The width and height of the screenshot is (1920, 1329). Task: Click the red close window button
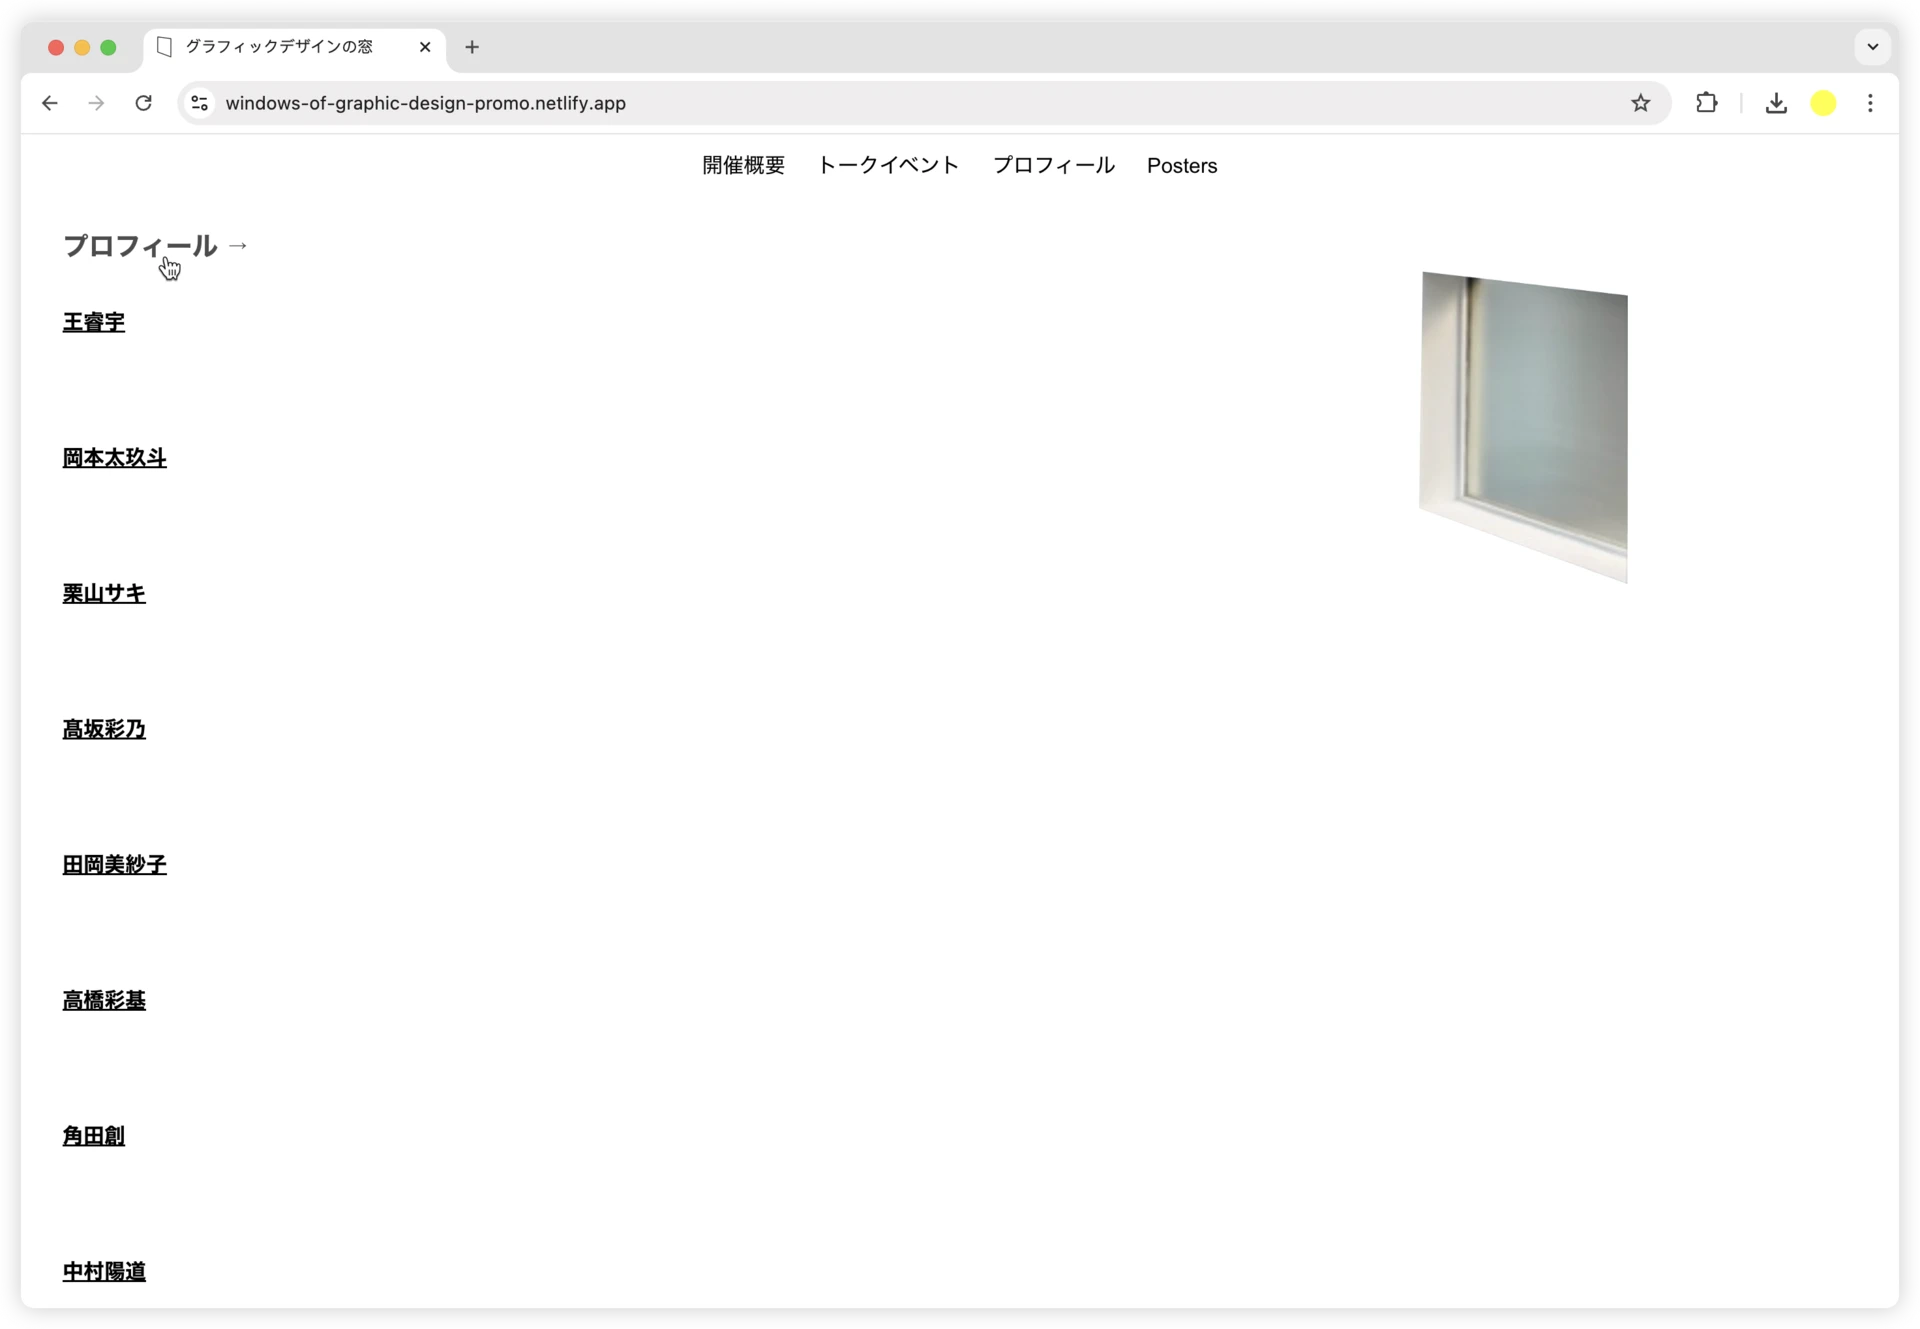click(x=56, y=47)
